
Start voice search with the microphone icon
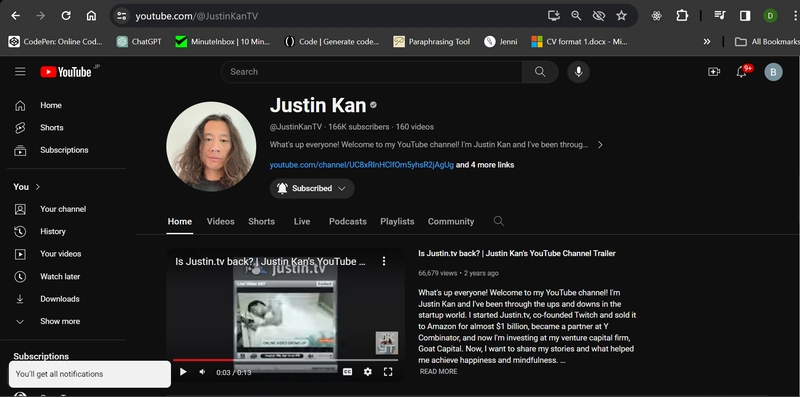click(x=578, y=72)
